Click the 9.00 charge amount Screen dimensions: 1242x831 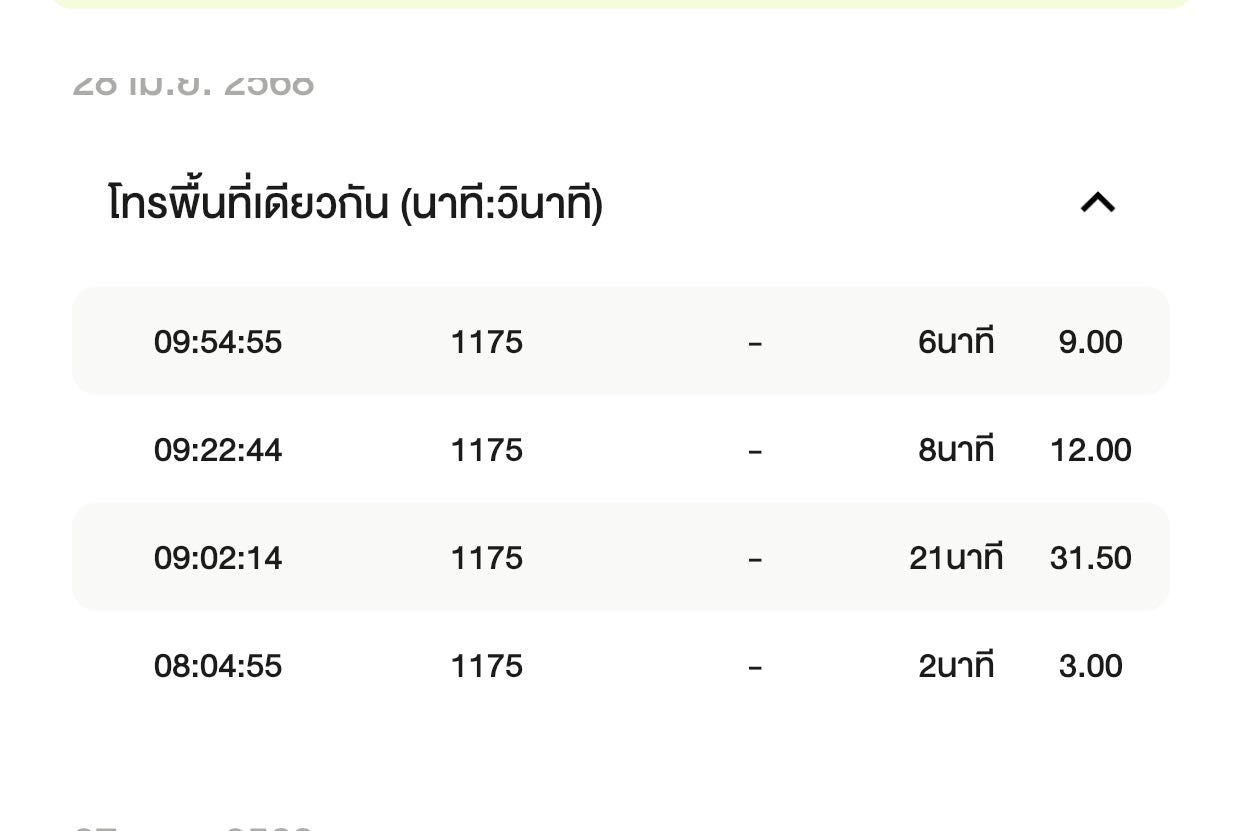1090,342
